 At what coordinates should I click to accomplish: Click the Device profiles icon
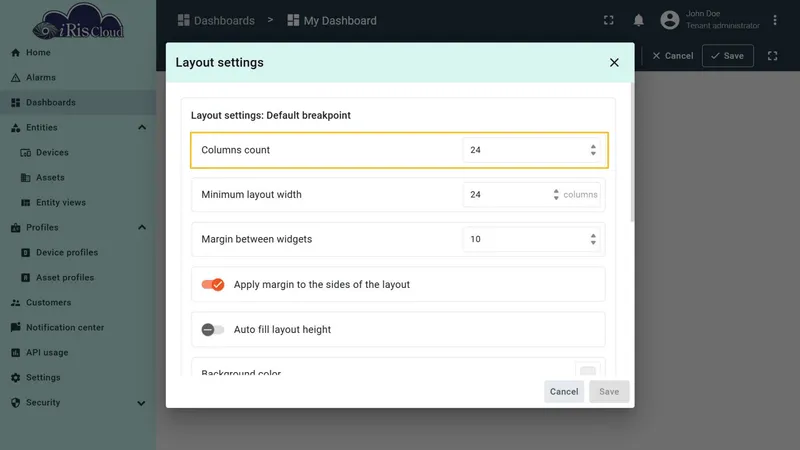(26, 253)
